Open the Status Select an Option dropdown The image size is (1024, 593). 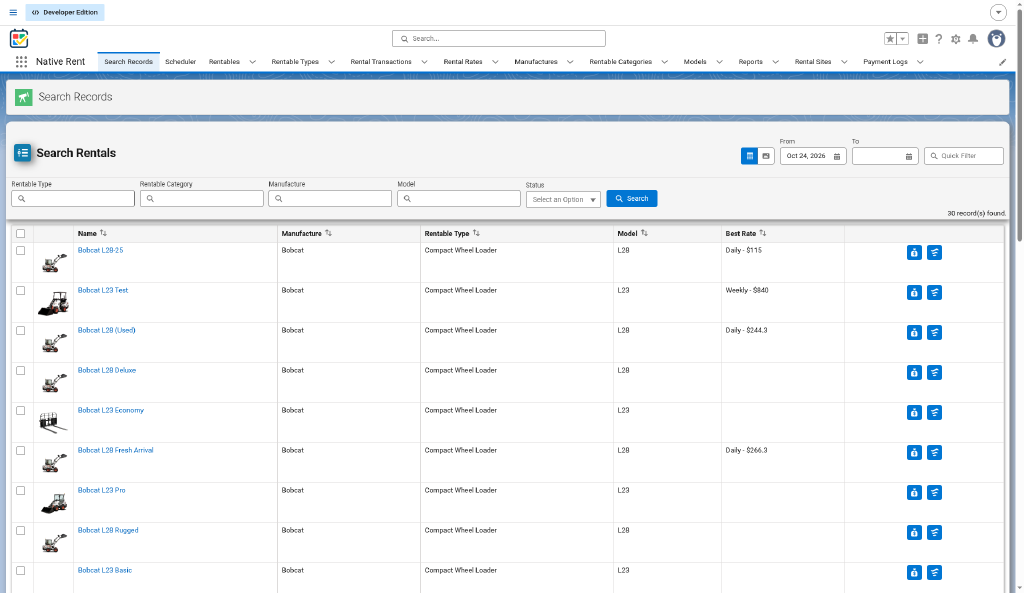[563, 199]
